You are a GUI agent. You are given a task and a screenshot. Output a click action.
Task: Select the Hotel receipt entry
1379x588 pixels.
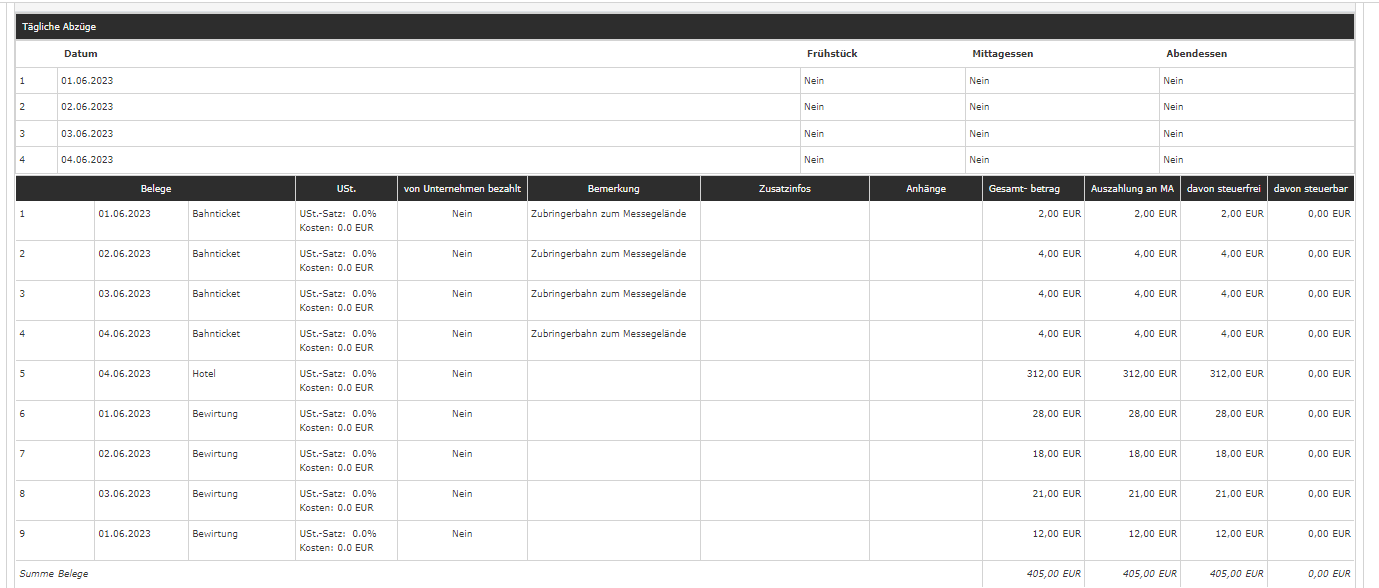pyautogui.click(x=204, y=374)
